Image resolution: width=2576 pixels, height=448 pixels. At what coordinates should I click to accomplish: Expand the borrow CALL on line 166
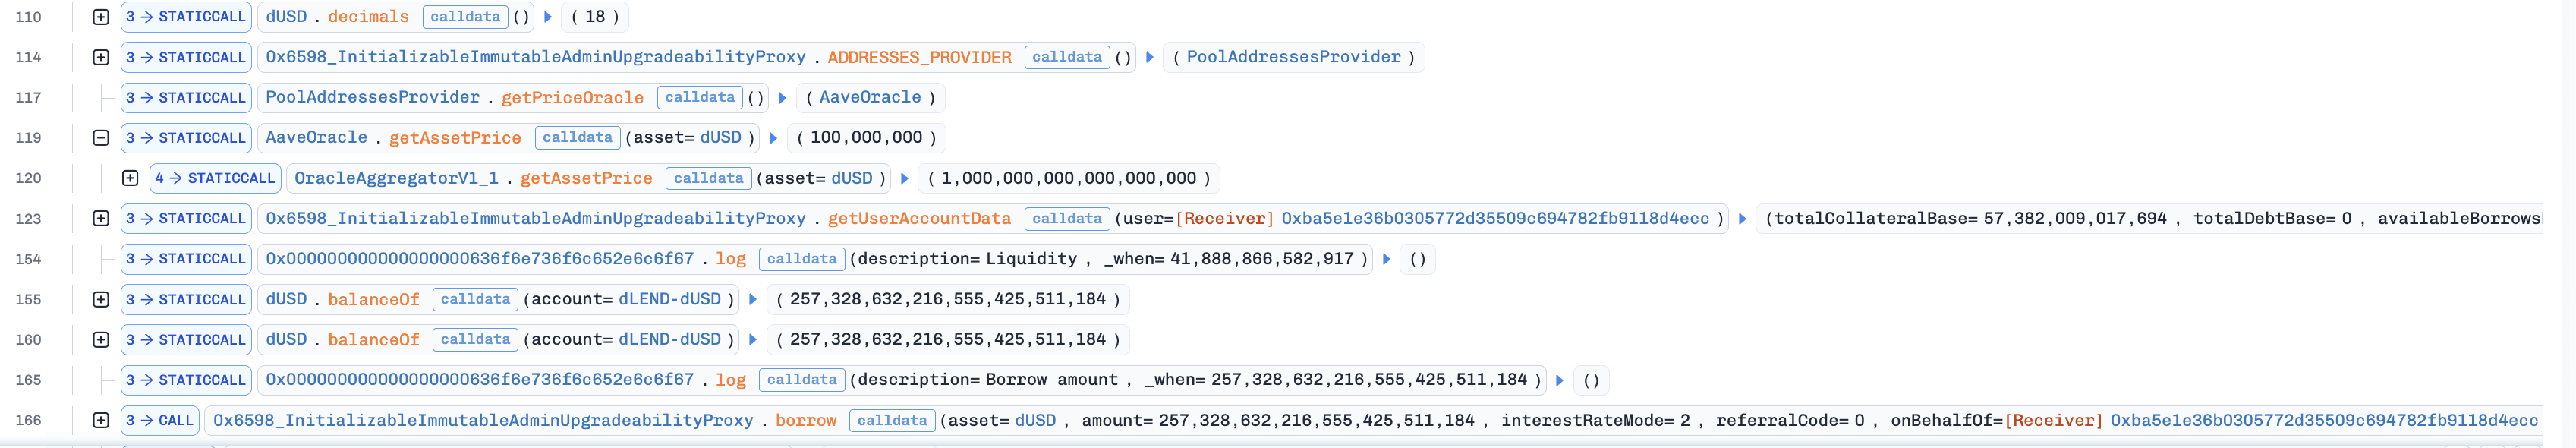101,420
